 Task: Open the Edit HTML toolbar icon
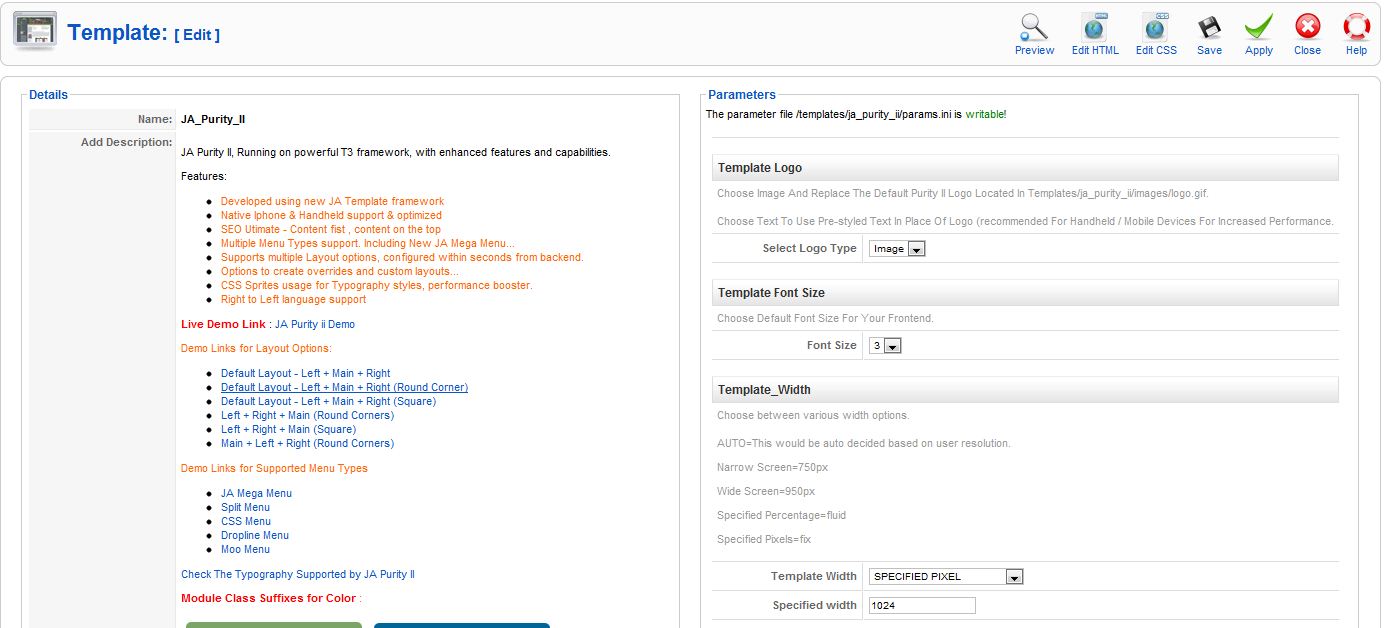coord(1095,27)
